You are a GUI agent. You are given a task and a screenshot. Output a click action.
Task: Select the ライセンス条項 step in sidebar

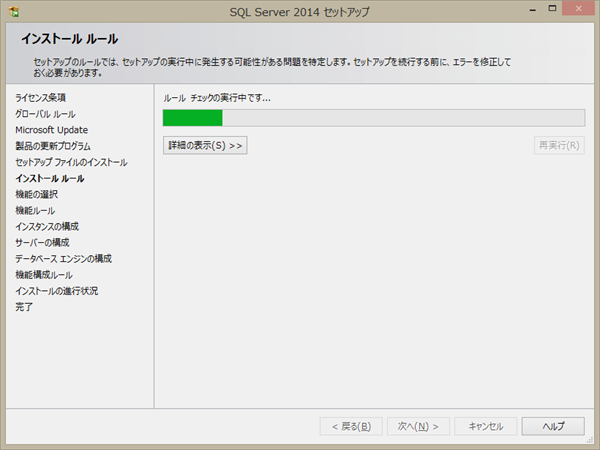(41, 98)
